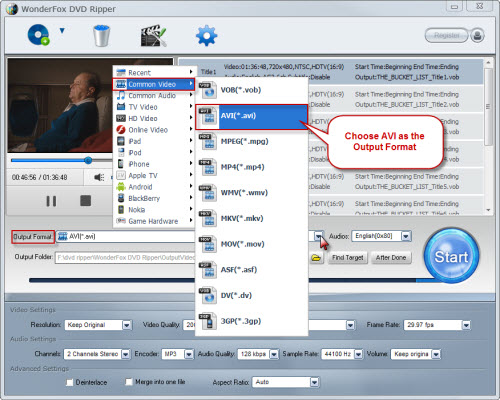Choose AVI(*.avi) format
Screen dimensions: 500x400
tap(252, 116)
